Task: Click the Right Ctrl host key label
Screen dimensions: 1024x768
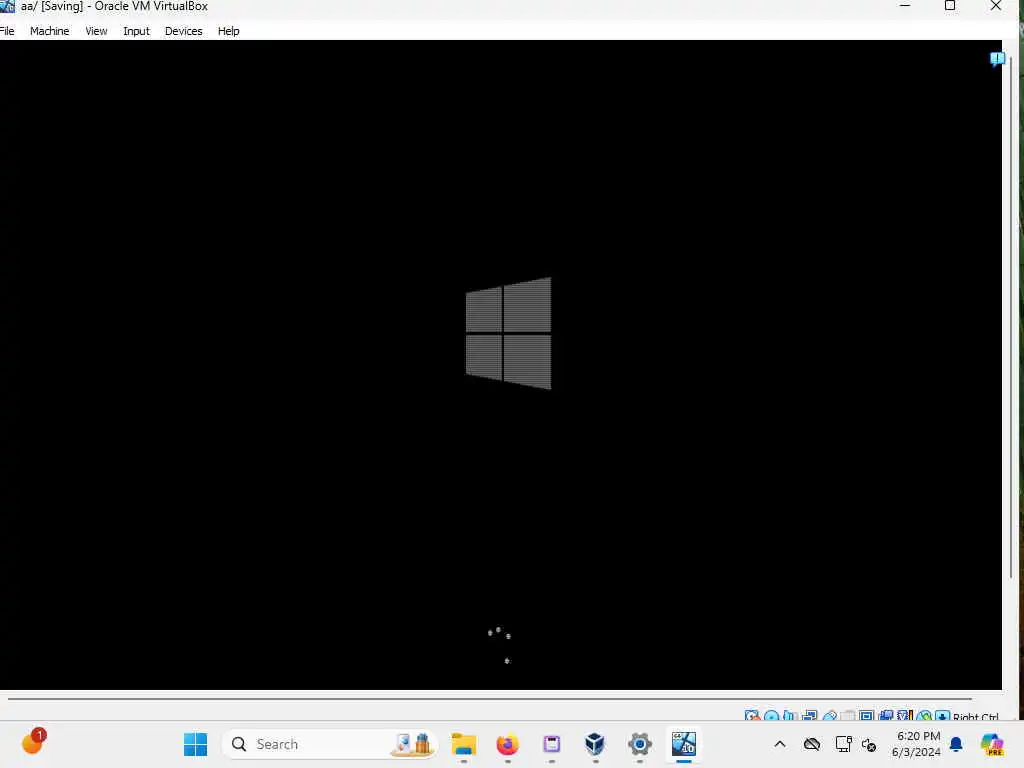Action: click(976, 716)
